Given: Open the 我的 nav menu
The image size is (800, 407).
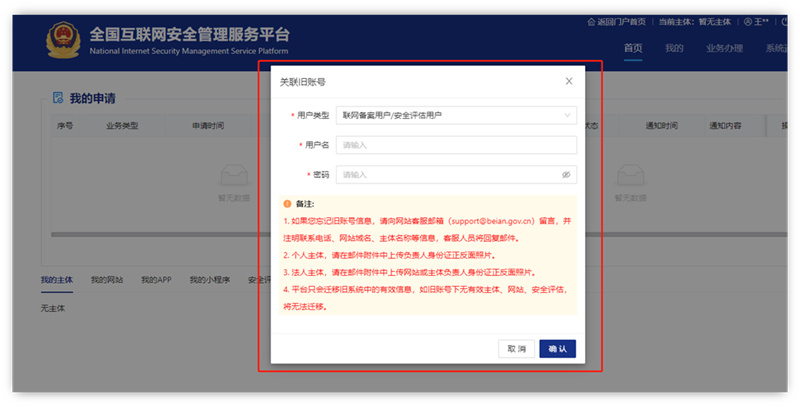Looking at the screenshot, I should pyautogui.click(x=674, y=48).
